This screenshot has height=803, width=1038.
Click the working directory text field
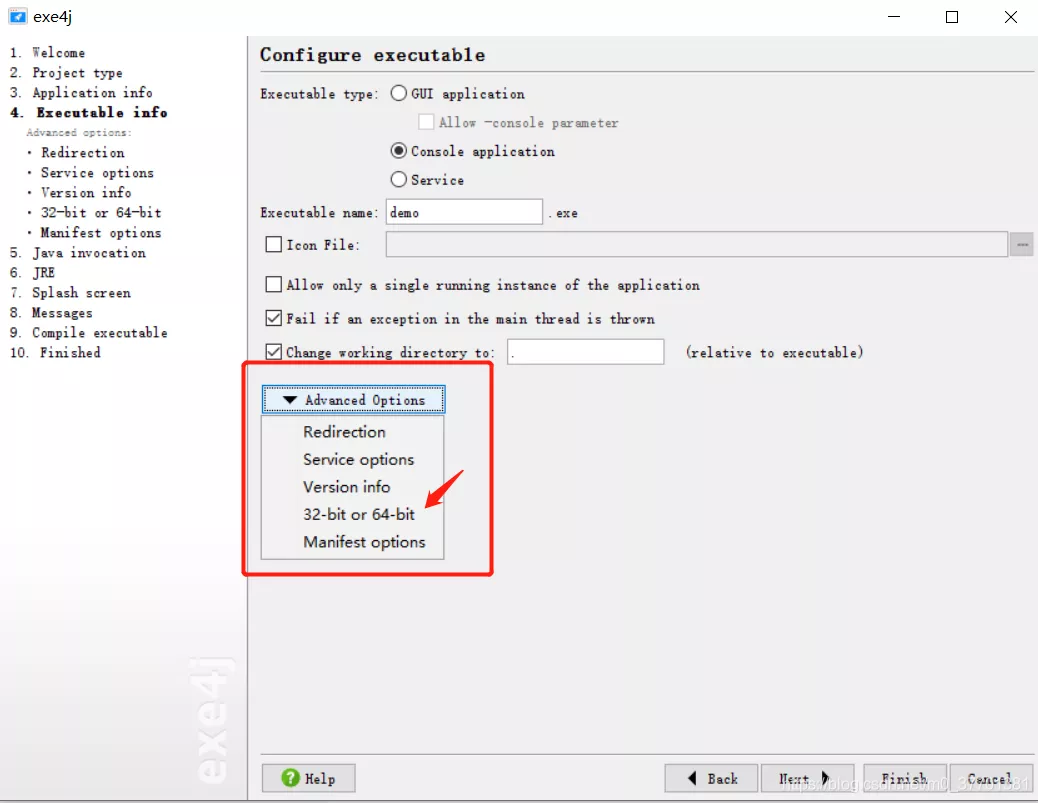(585, 352)
